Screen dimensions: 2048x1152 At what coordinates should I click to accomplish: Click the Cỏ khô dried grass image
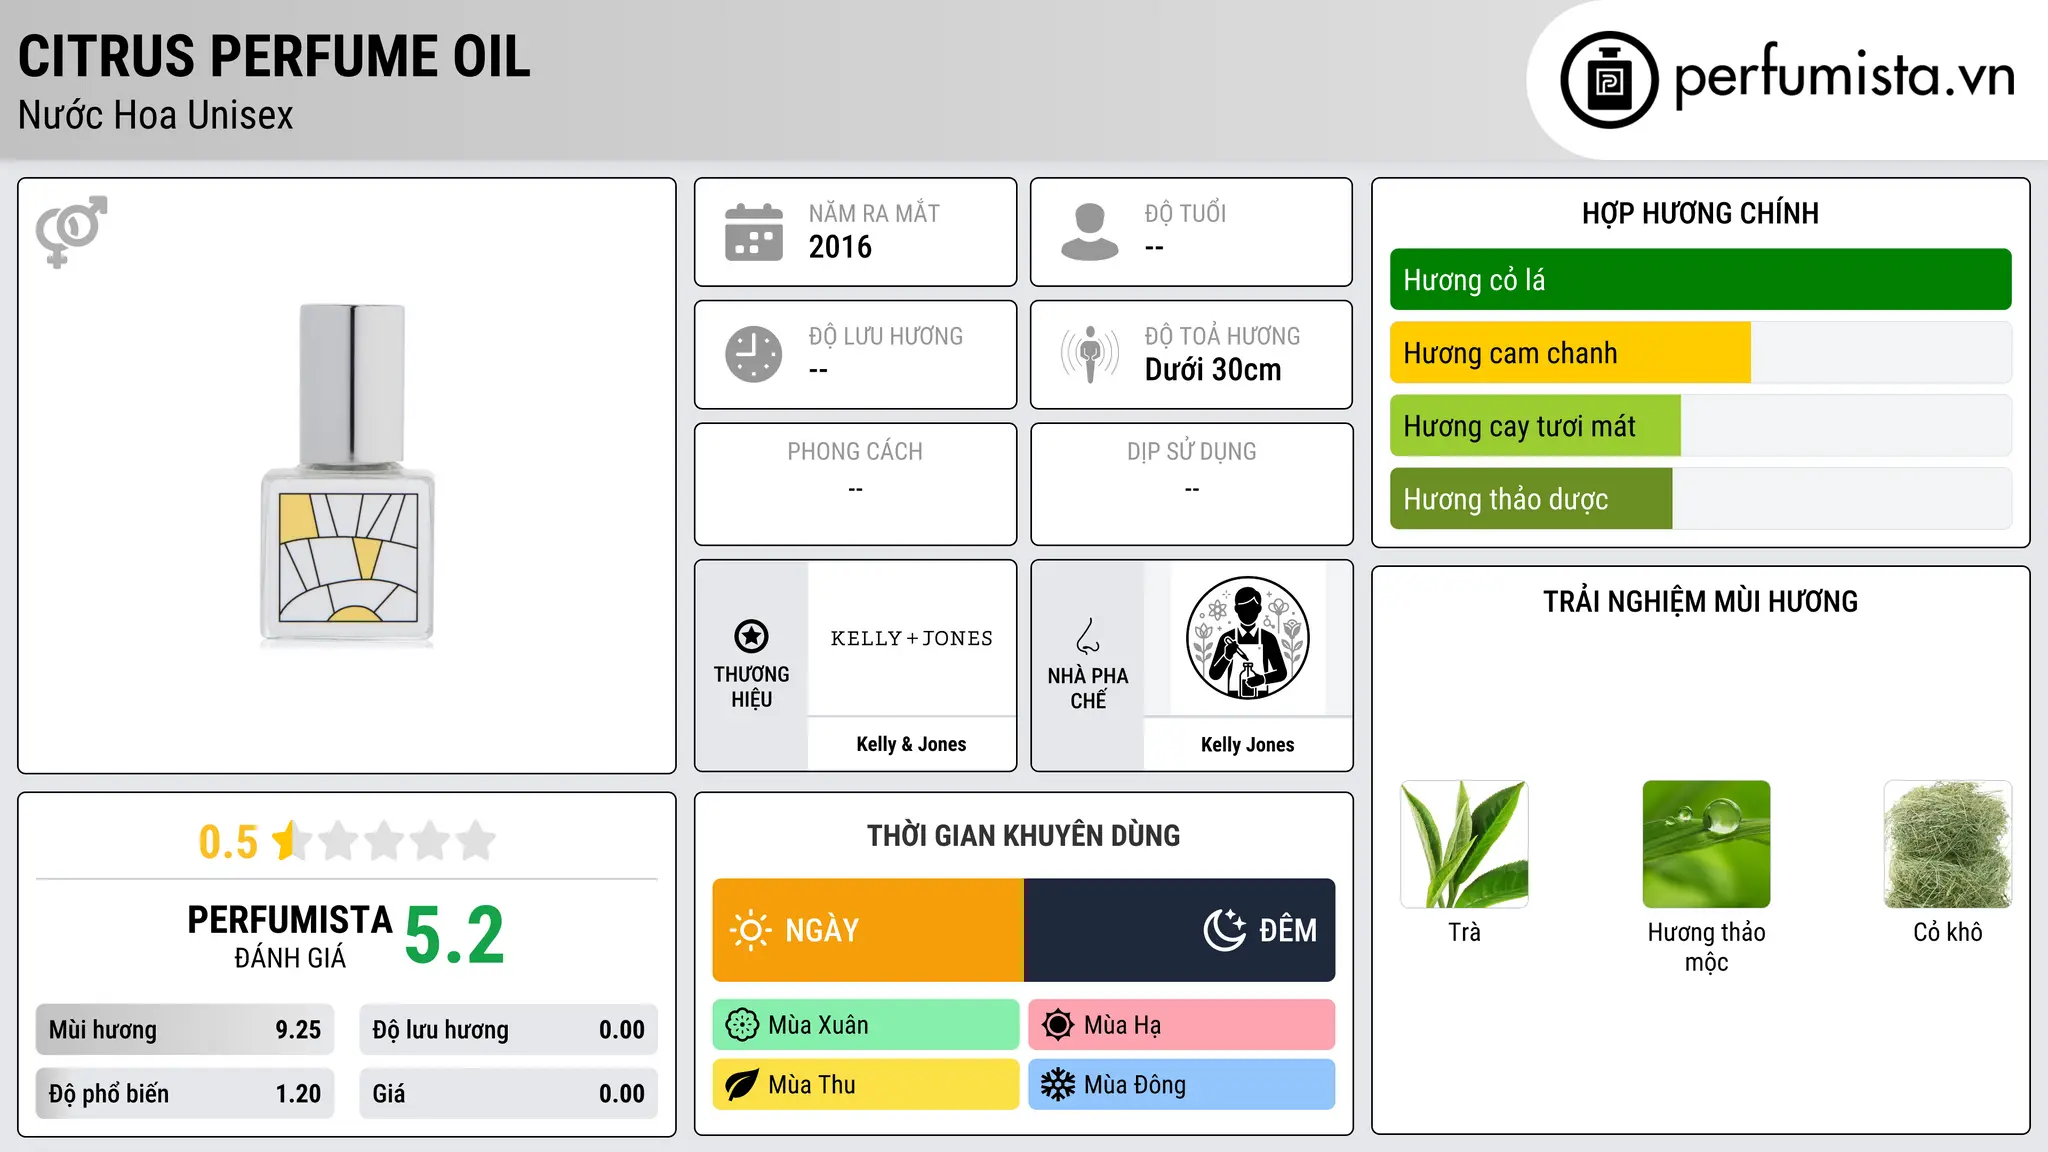pos(1948,844)
